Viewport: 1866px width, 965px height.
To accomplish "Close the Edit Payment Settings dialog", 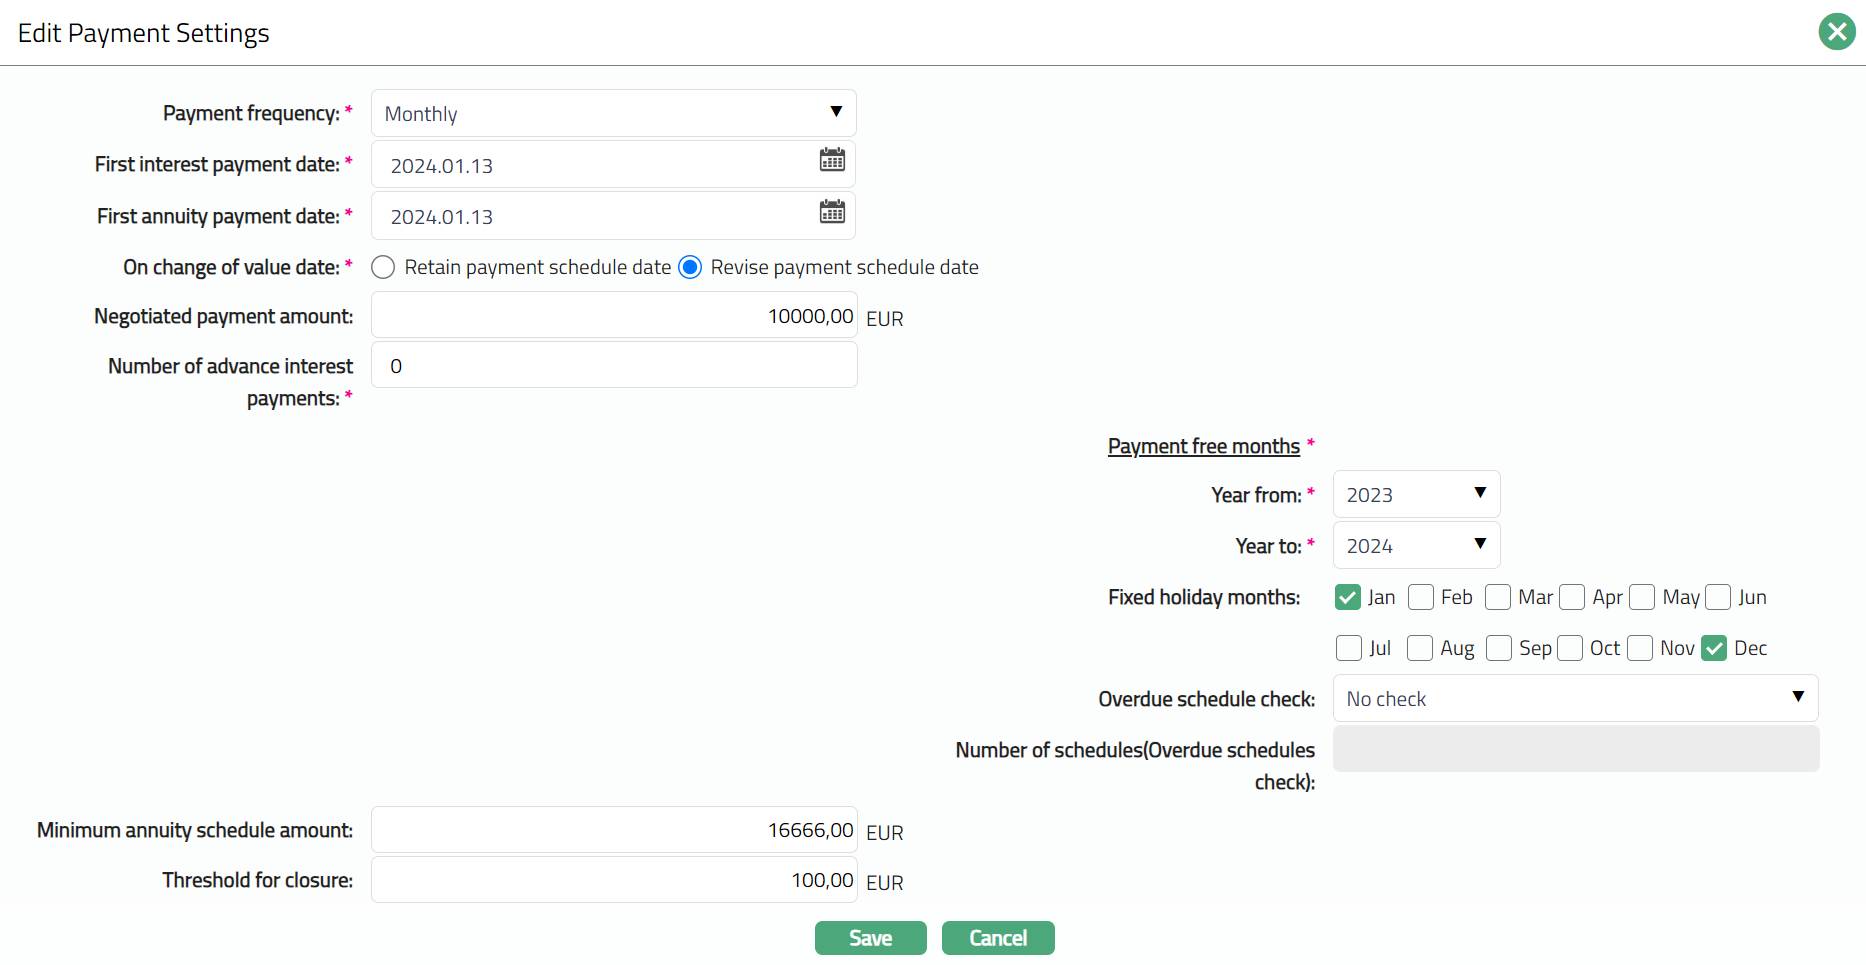I will coord(1836,32).
